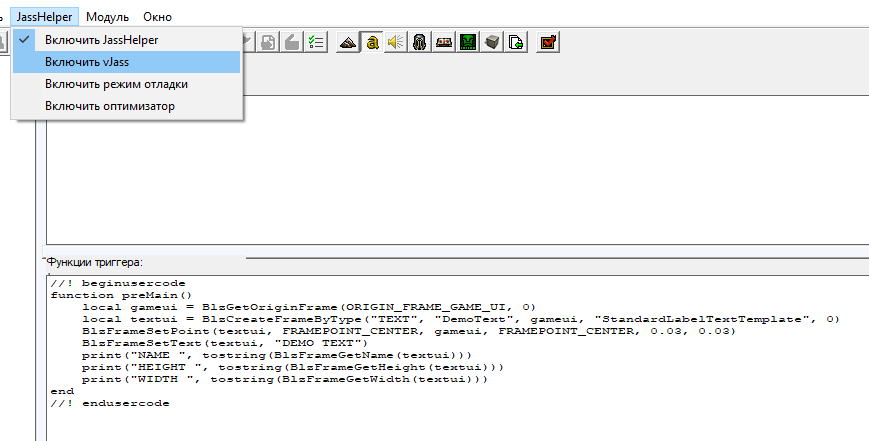Open the AI Editor green face icon
Viewport: 869px width, 441px height.
[468, 42]
